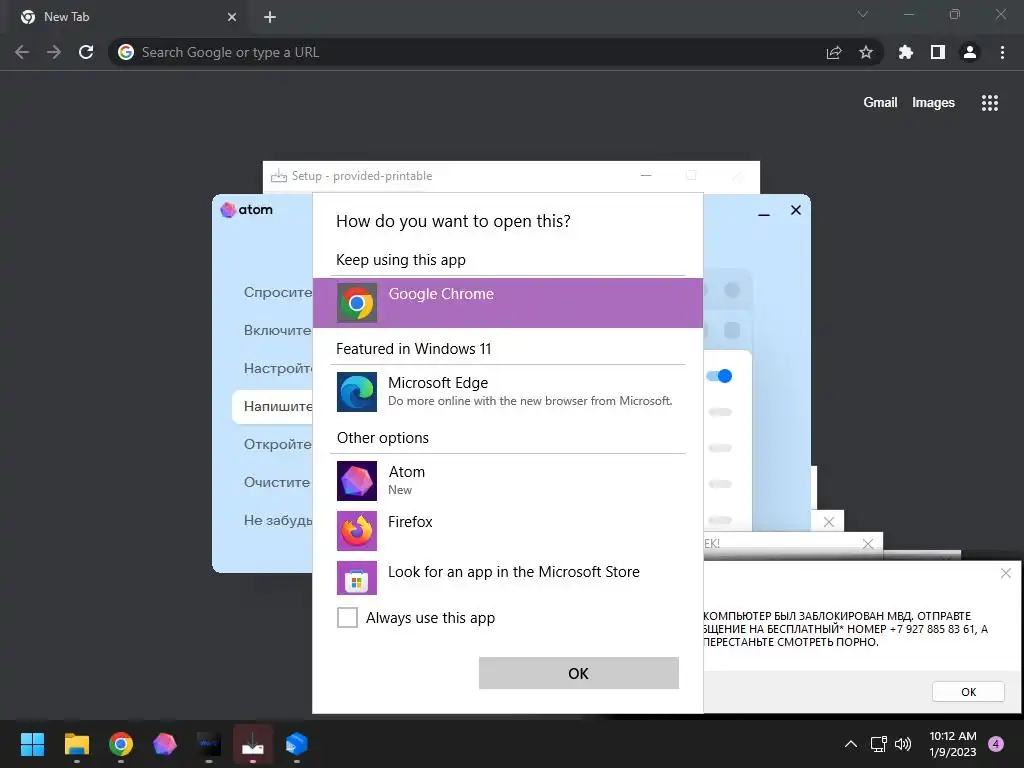
Task: Share this page icon in address bar
Action: [x=834, y=52]
